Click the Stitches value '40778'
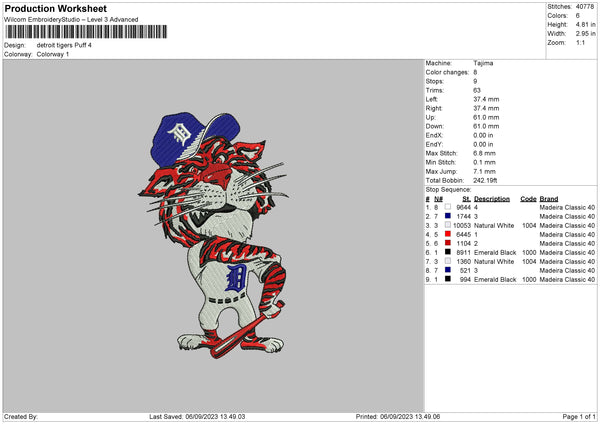This screenshot has height=424, width=600. (x=585, y=7)
